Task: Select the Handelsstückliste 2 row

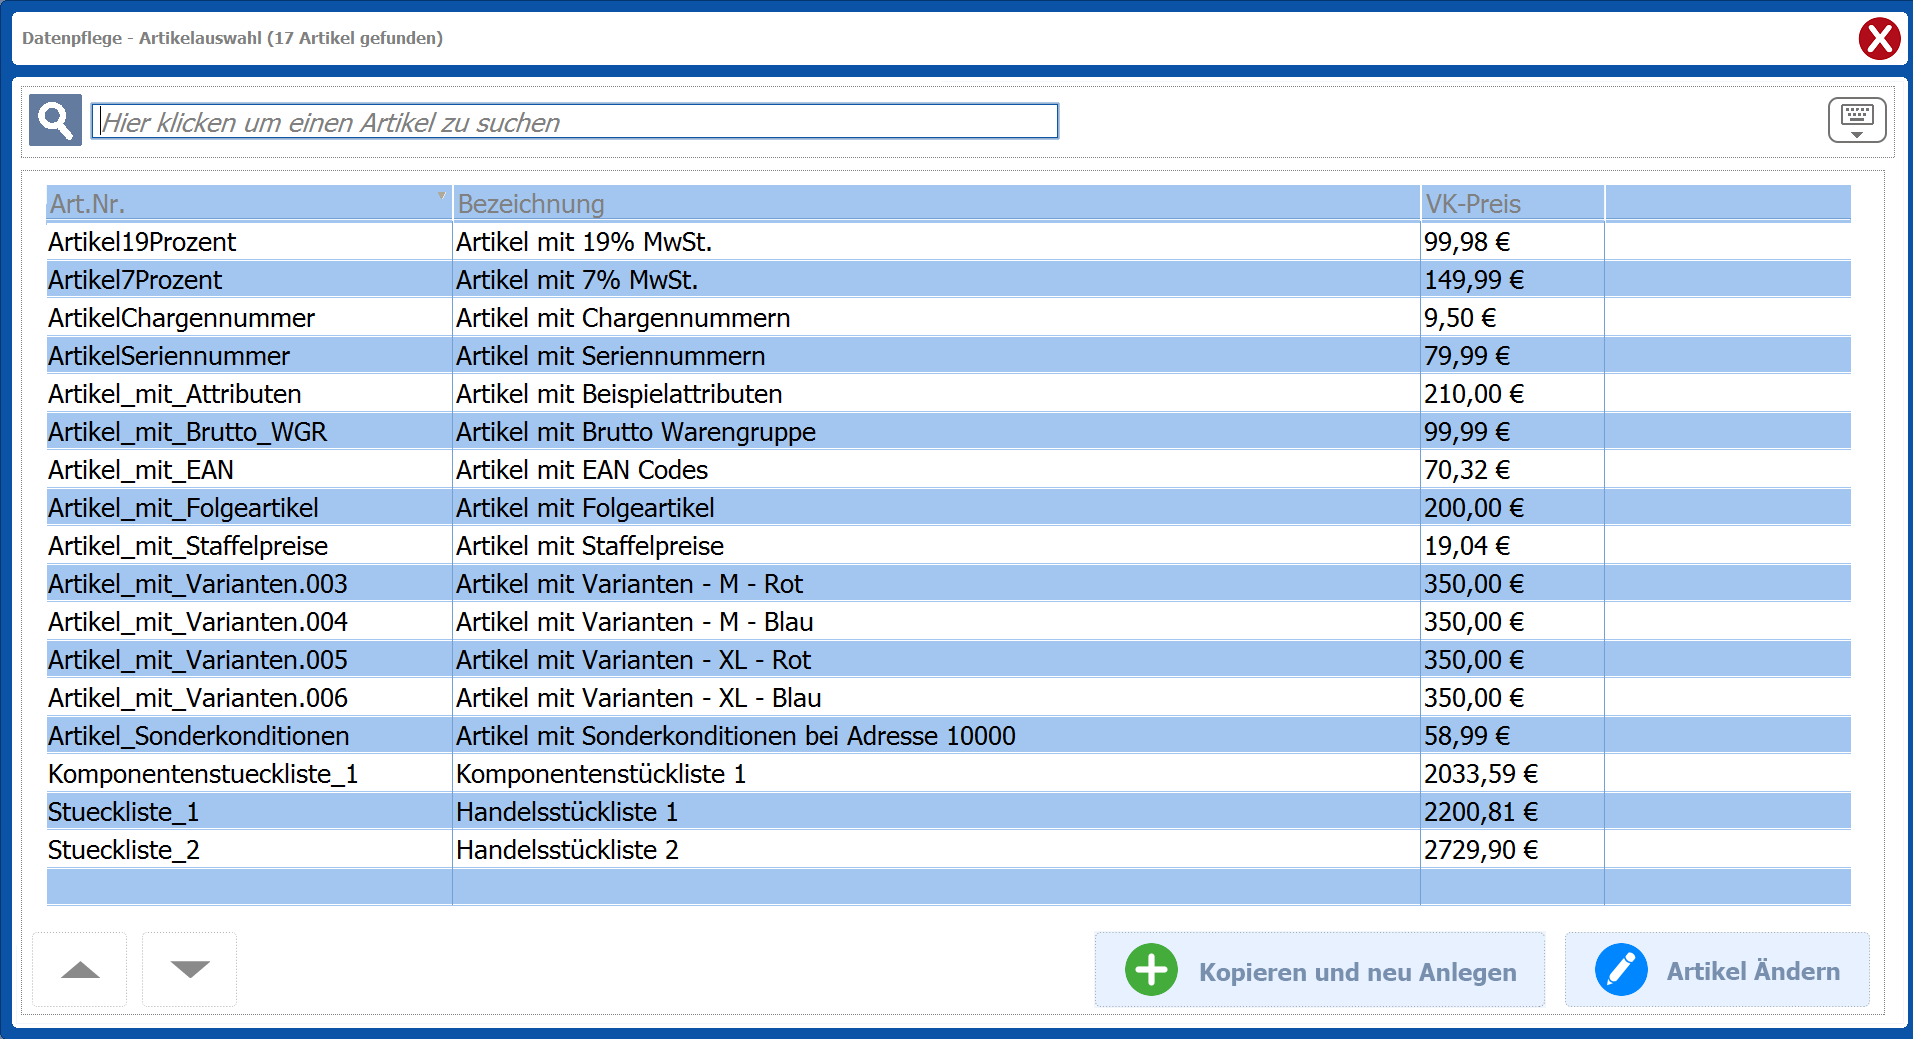Action: pos(567,850)
